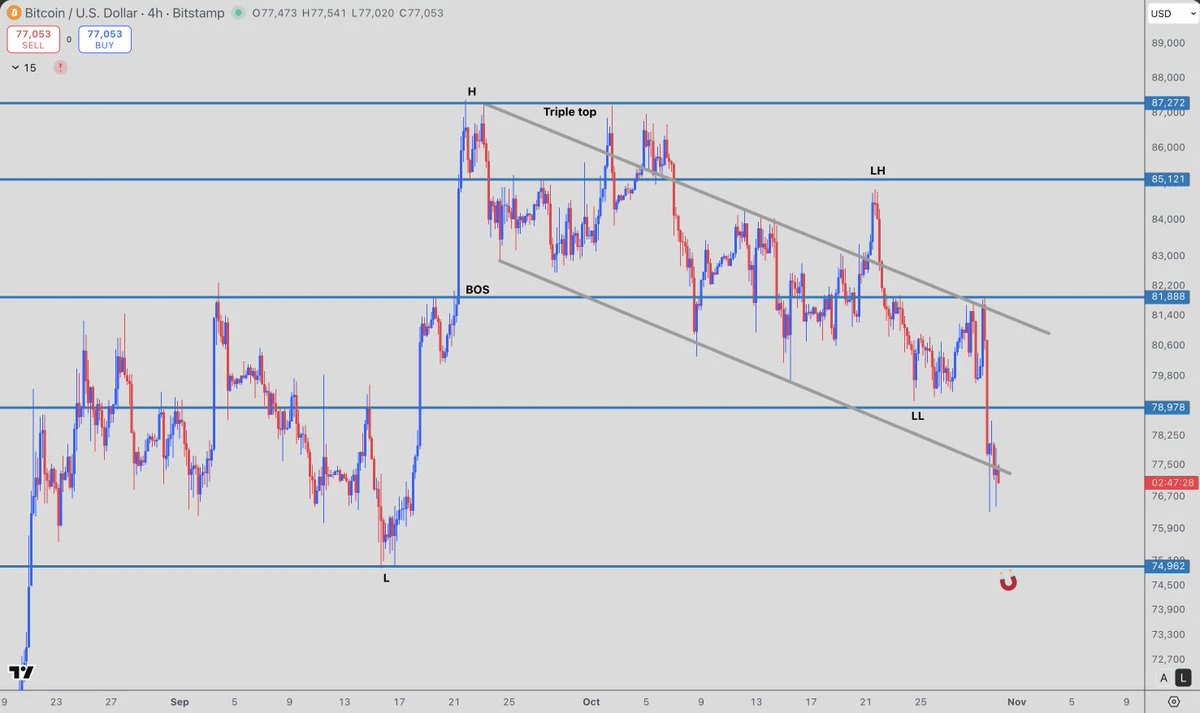Click the "Nov" label on time axis

click(1016, 701)
